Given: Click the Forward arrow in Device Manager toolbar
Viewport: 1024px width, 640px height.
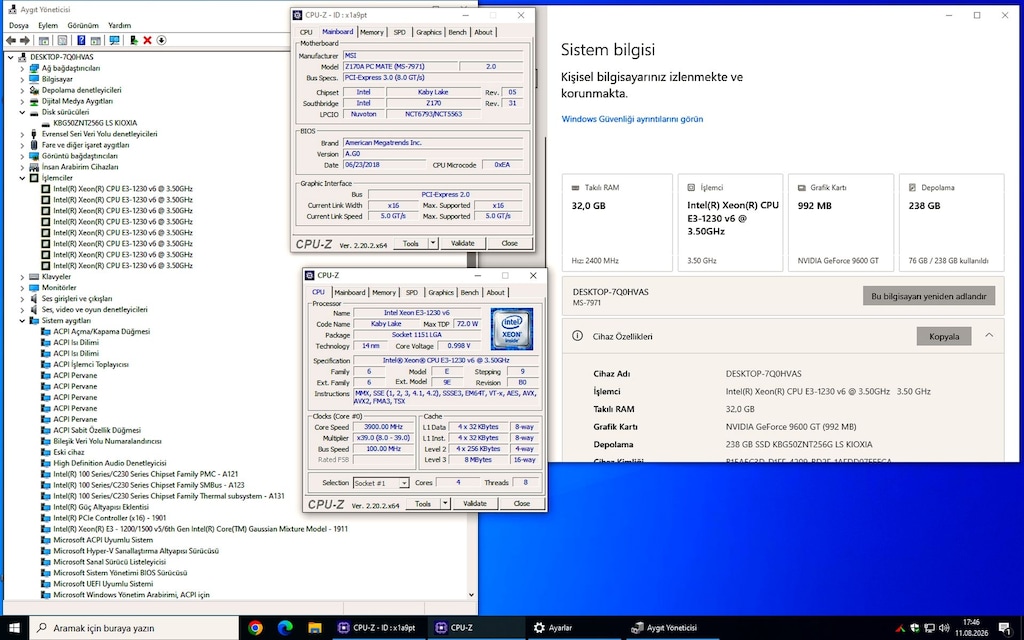Looking at the screenshot, I should (x=25, y=40).
